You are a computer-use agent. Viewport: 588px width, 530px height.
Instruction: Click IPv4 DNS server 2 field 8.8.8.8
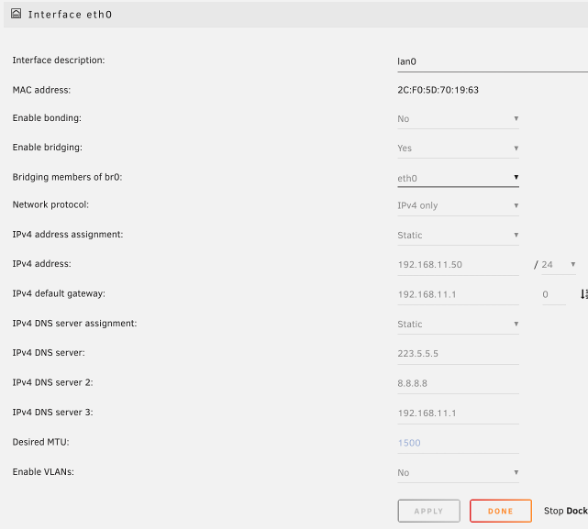pyautogui.click(x=458, y=383)
